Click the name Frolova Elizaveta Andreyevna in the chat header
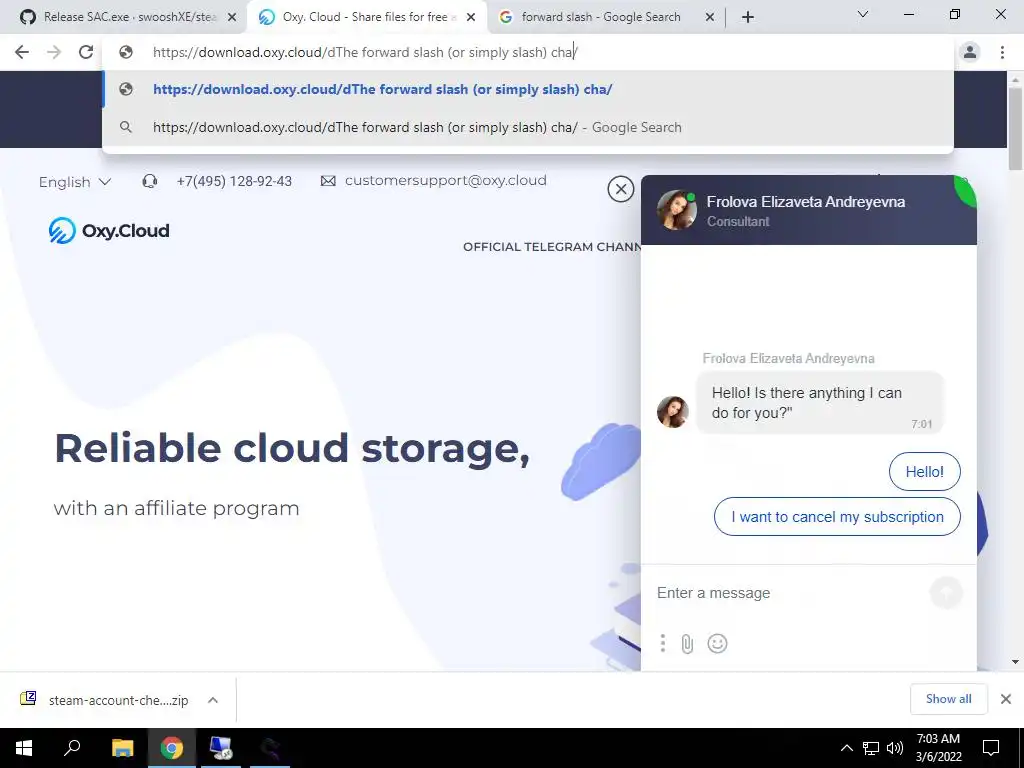Viewport: 1024px width, 768px height. coord(805,202)
